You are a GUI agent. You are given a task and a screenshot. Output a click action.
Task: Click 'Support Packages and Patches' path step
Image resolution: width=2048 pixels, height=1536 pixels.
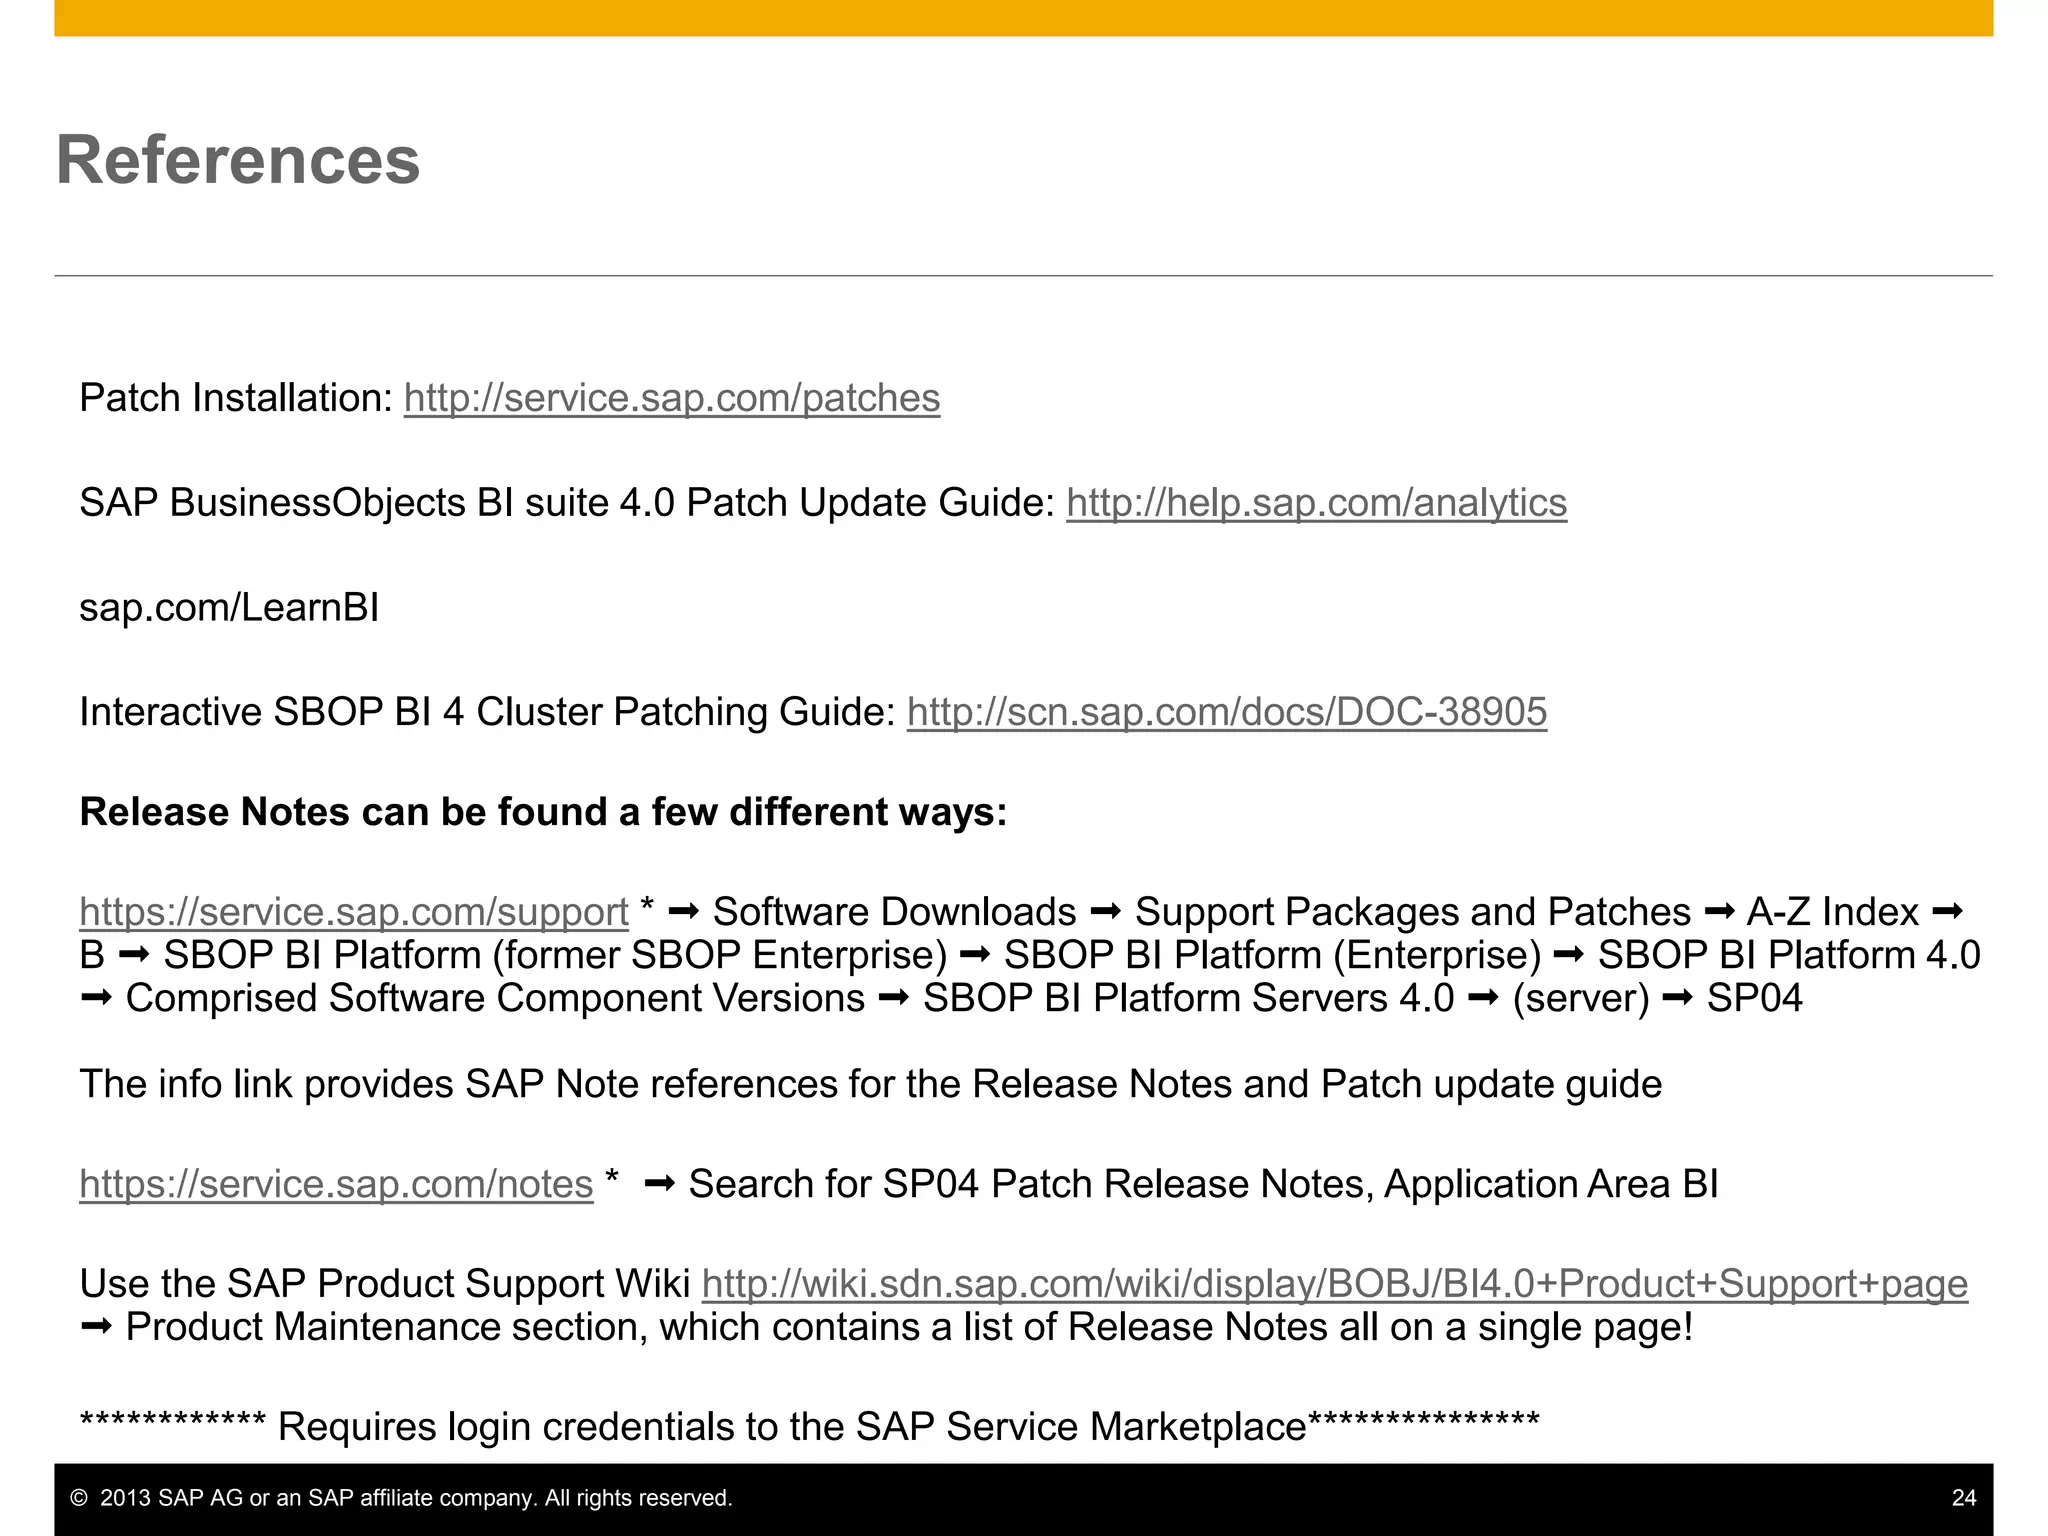(1412, 912)
